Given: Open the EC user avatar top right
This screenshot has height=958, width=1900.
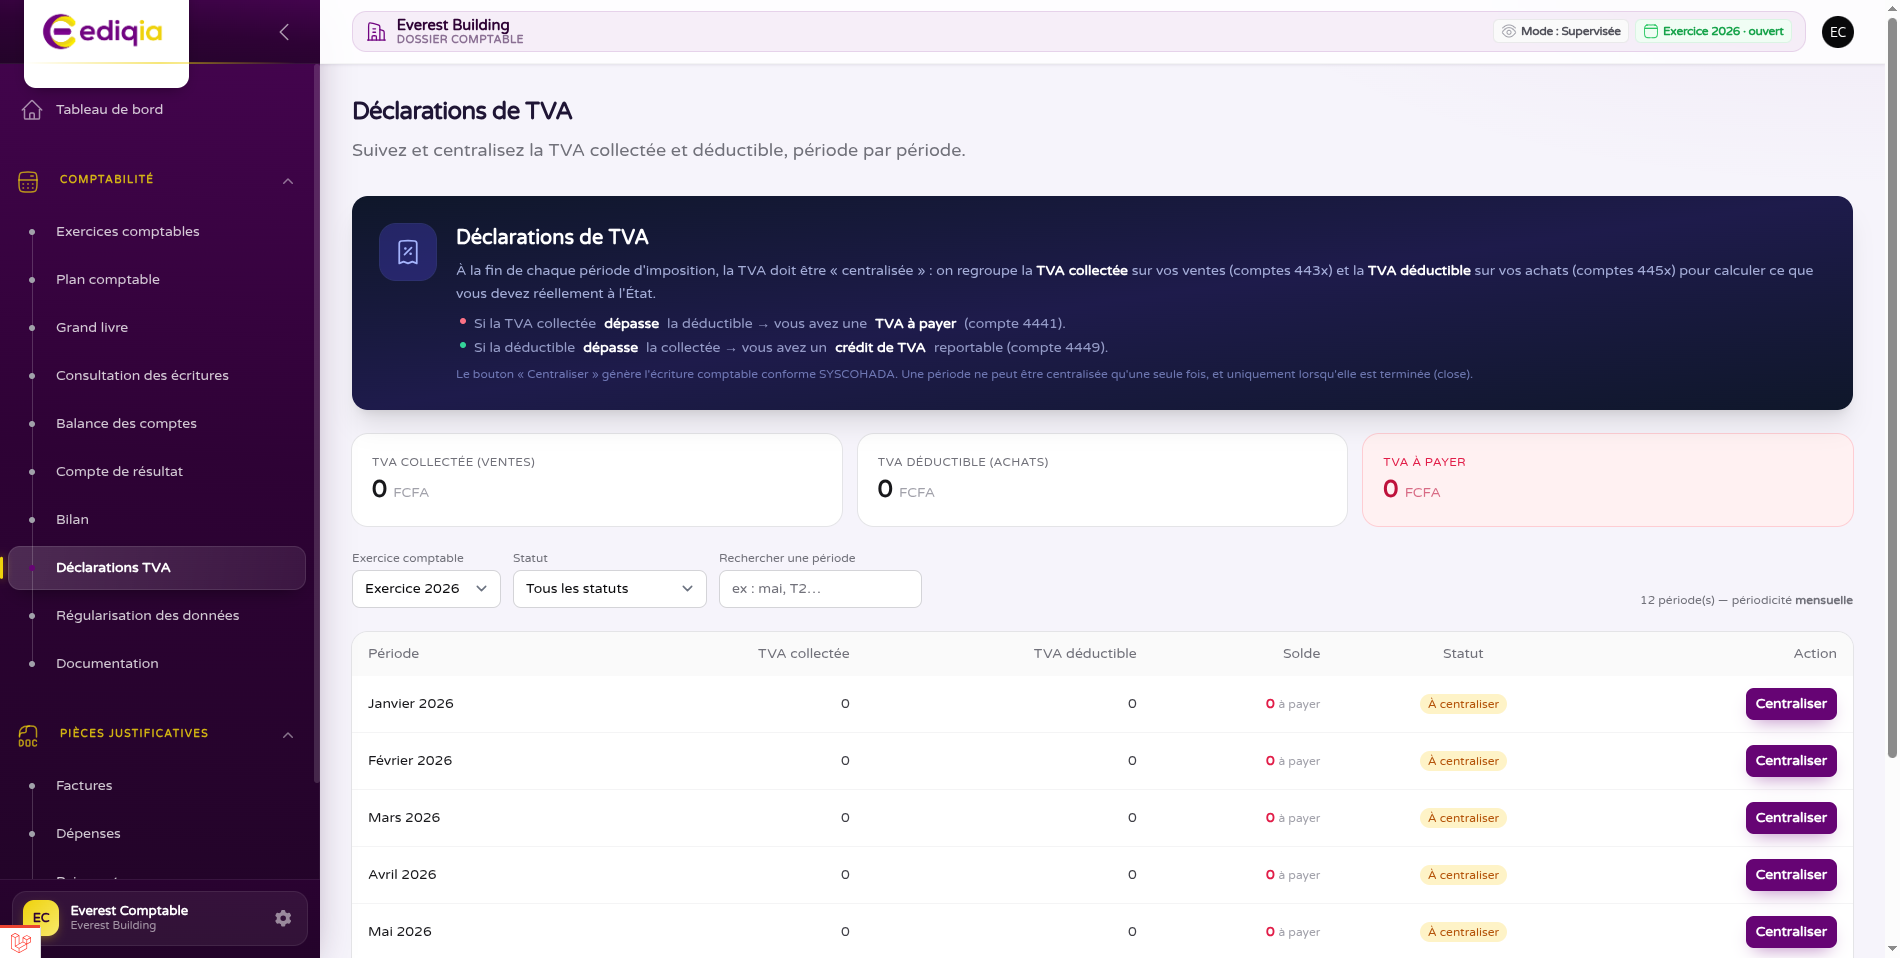Looking at the screenshot, I should pyautogui.click(x=1838, y=32).
